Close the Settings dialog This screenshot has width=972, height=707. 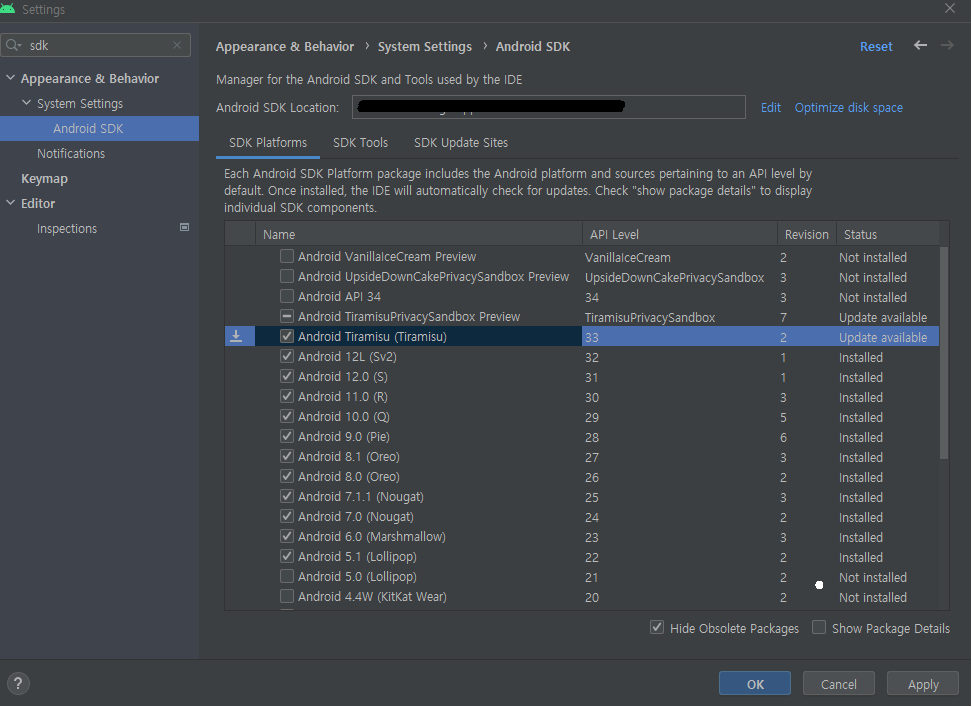click(x=950, y=9)
